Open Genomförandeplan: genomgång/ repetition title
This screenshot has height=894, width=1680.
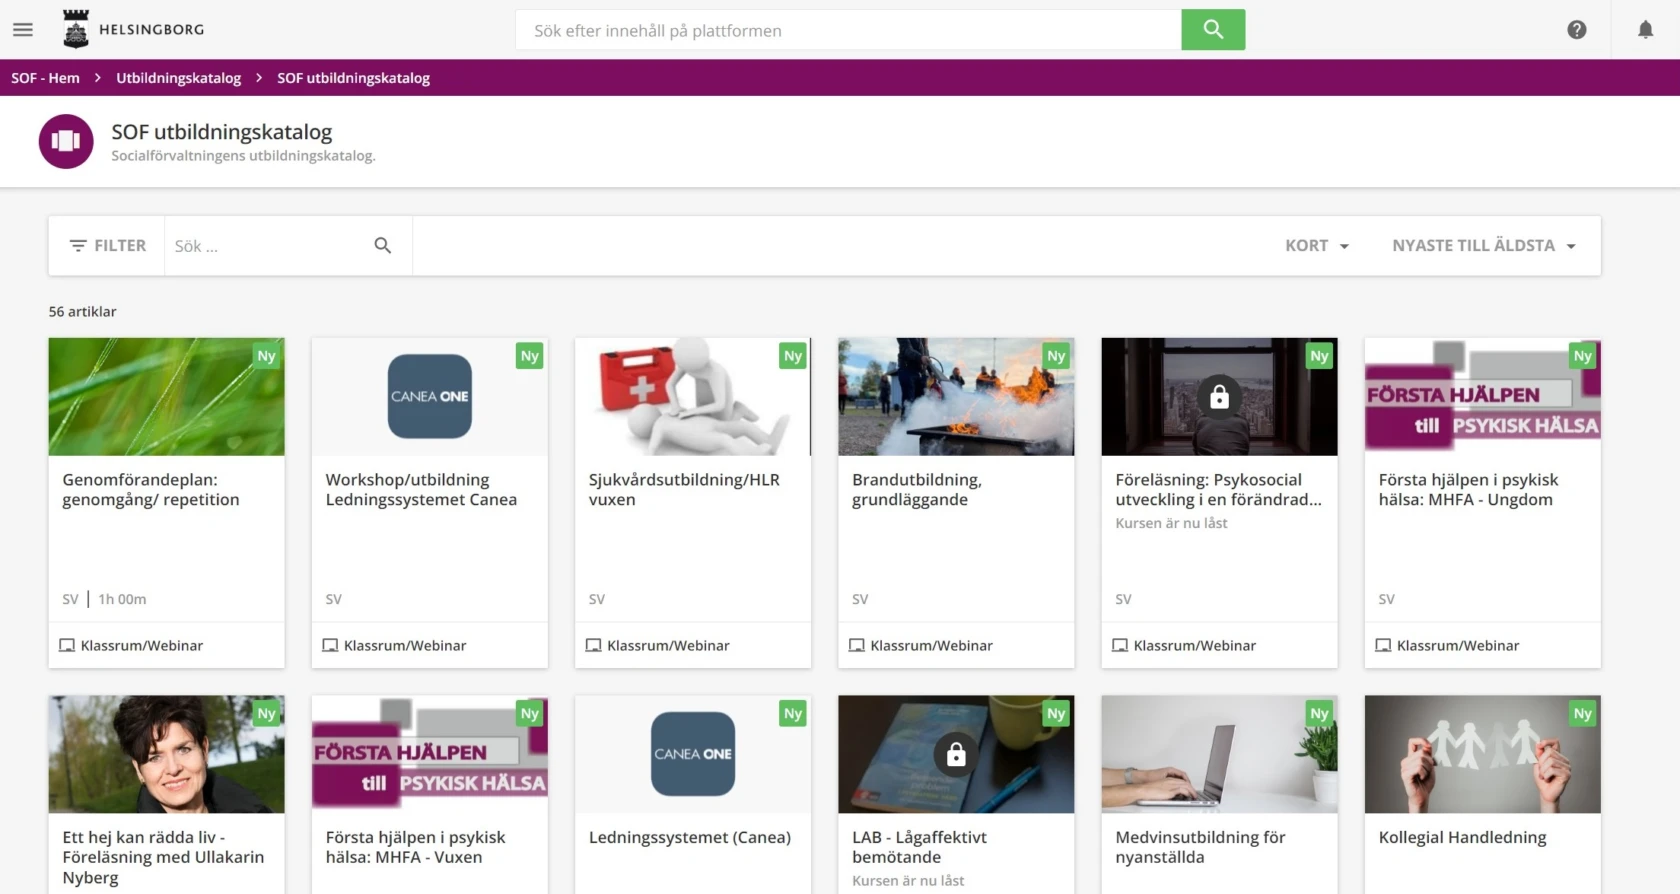coord(151,490)
